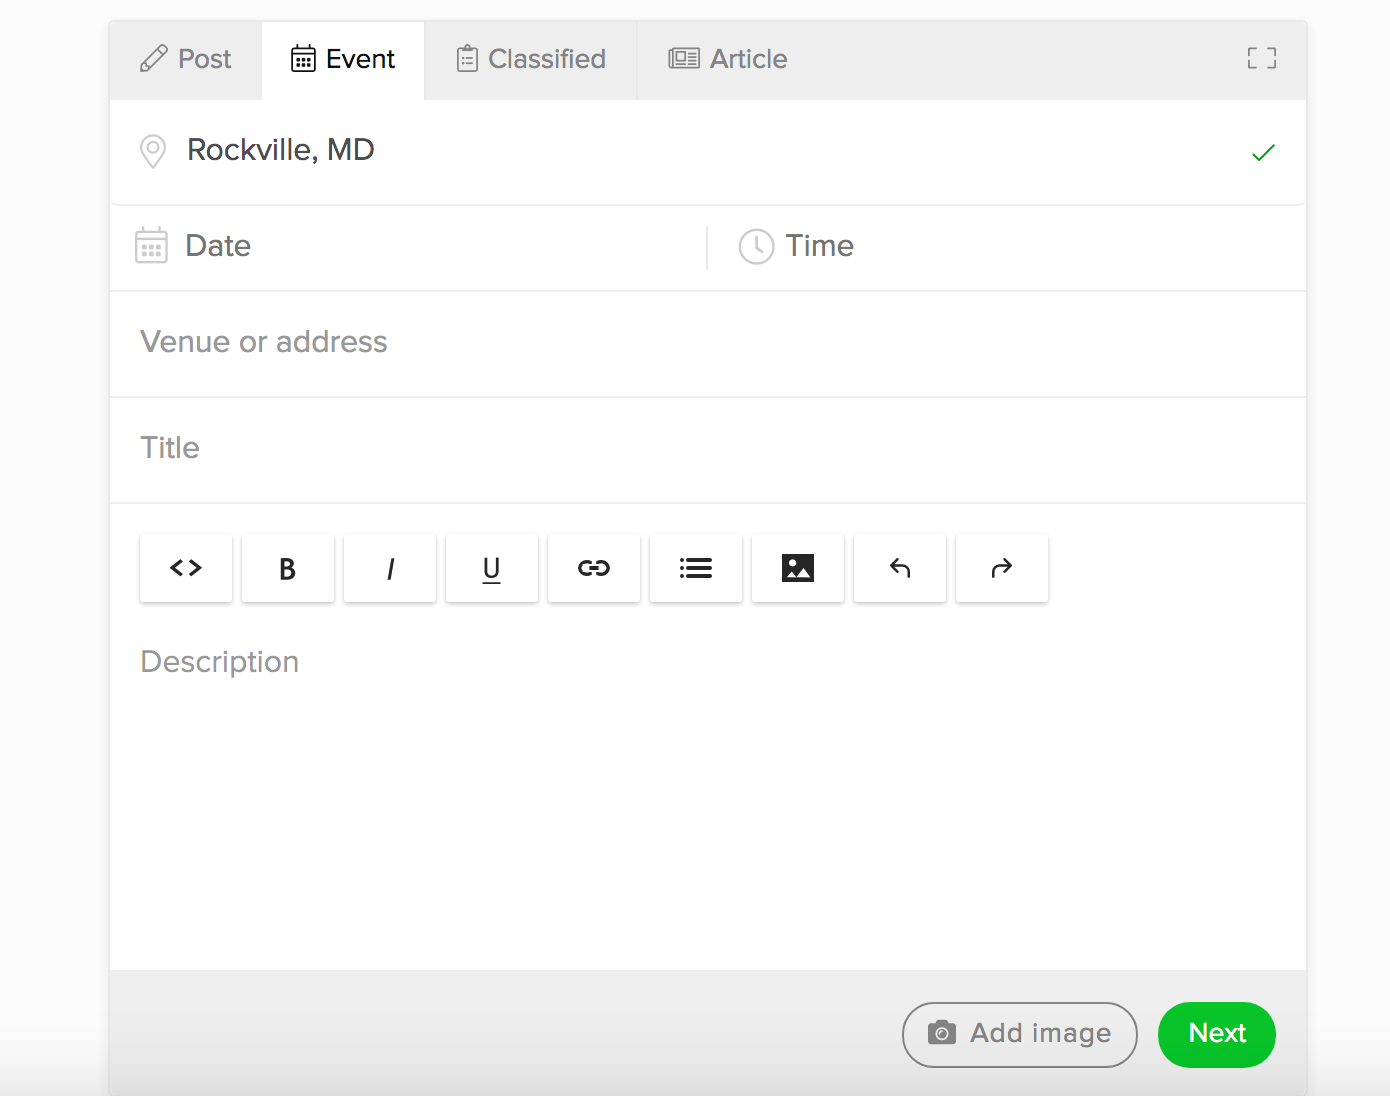Open the Article tab
This screenshot has height=1096, width=1390.
728,60
